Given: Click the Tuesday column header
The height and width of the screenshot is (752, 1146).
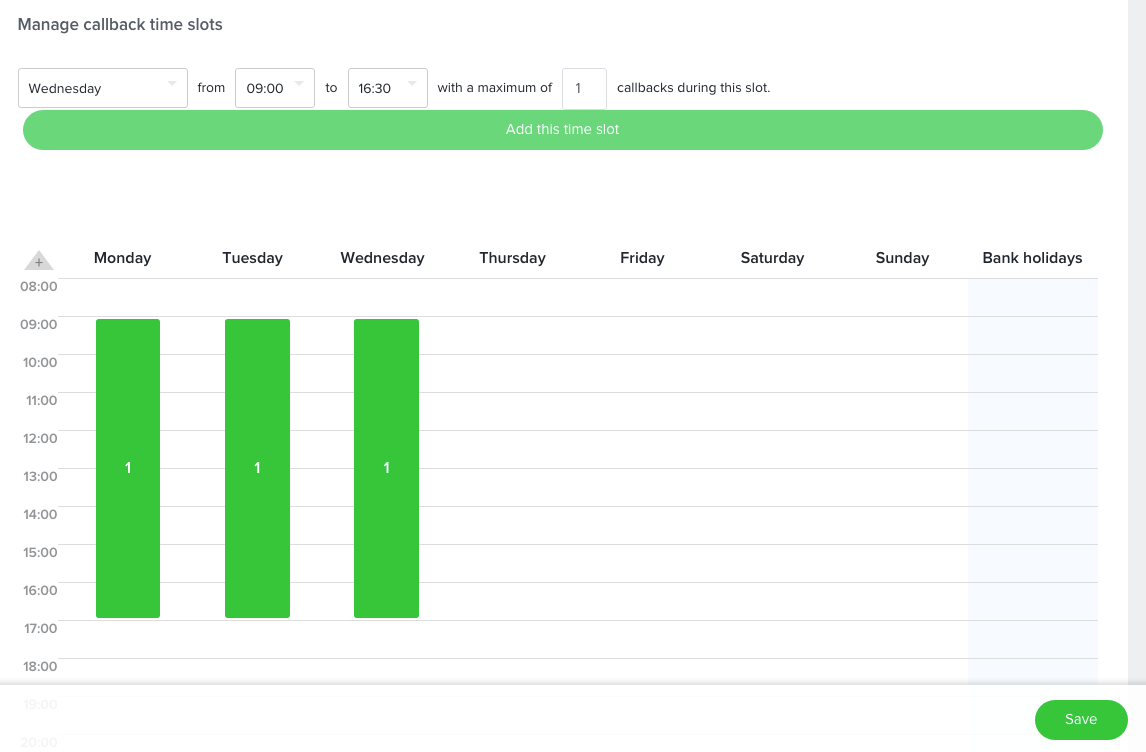Looking at the screenshot, I should [252, 258].
